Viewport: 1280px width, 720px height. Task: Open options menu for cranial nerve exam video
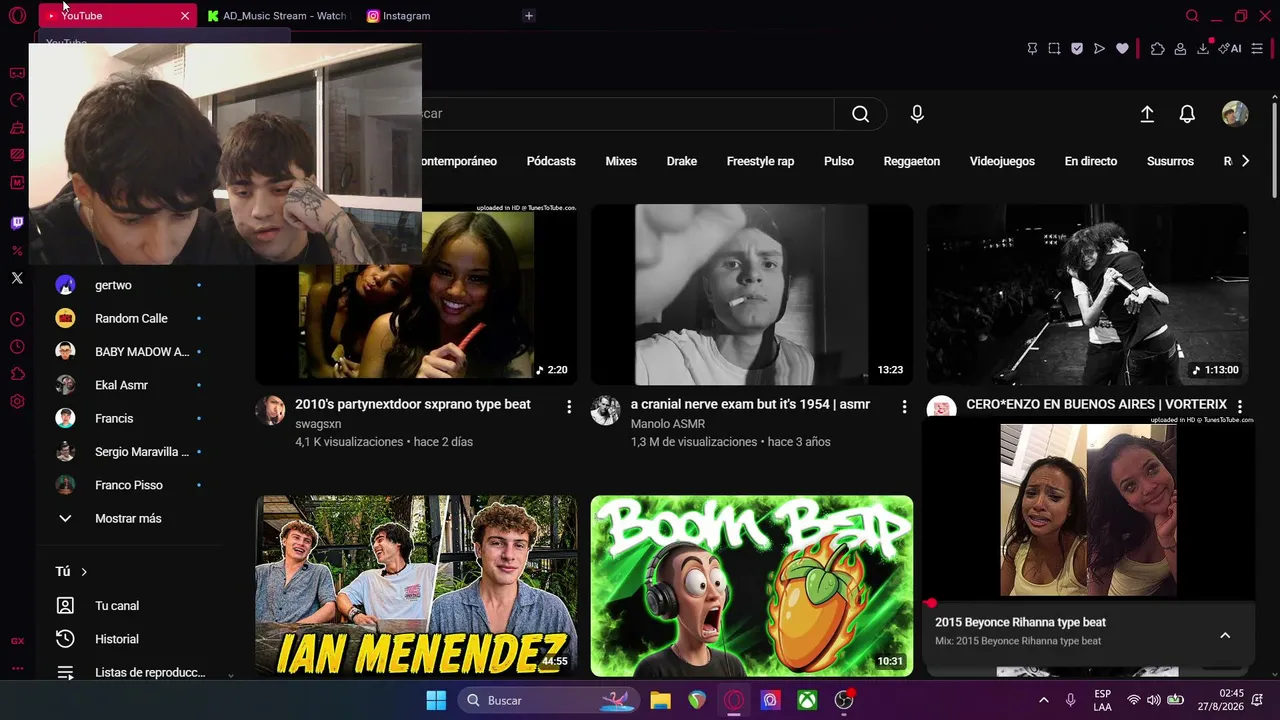(904, 406)
